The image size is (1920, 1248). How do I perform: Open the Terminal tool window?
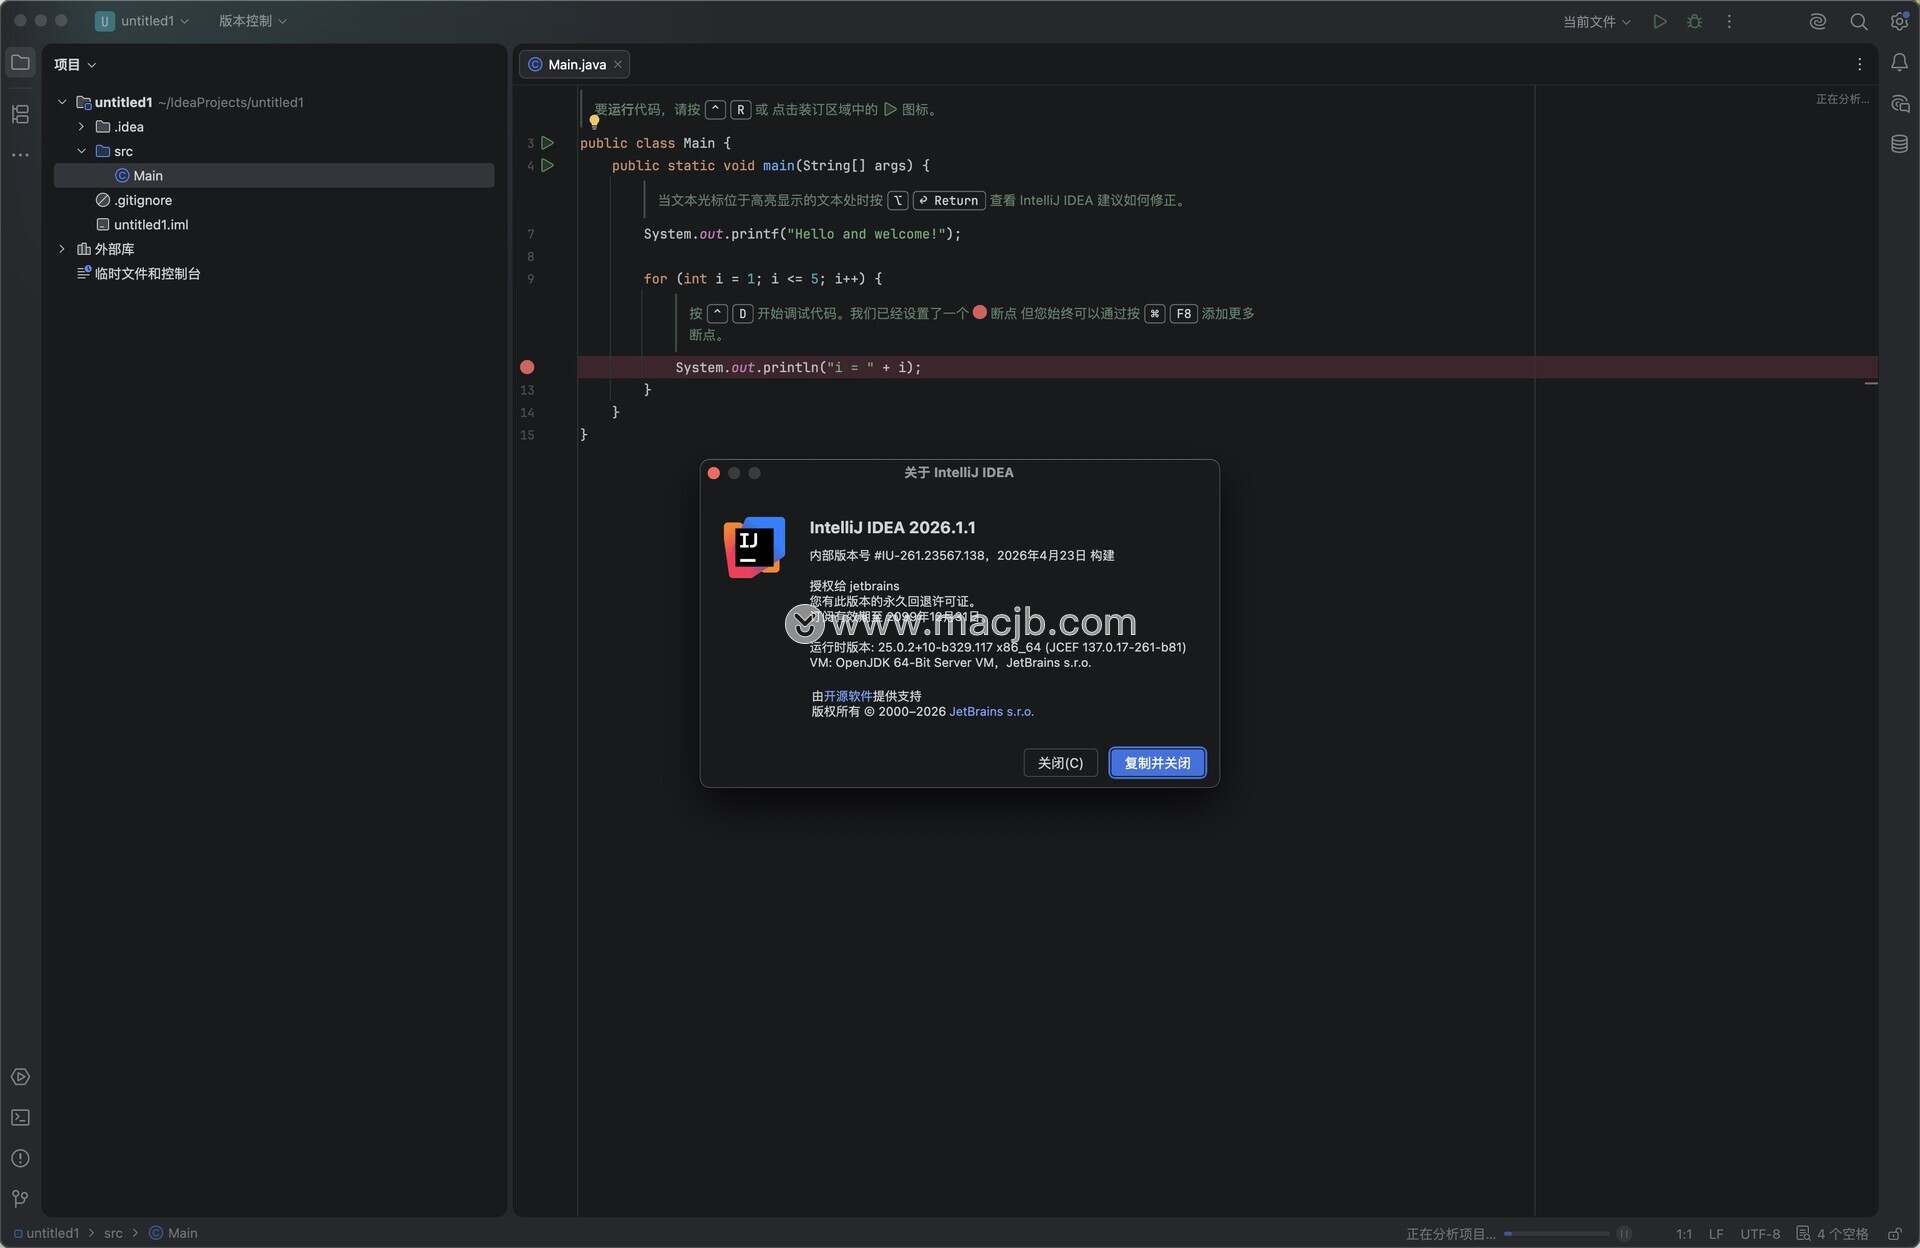coord(20,1118)
